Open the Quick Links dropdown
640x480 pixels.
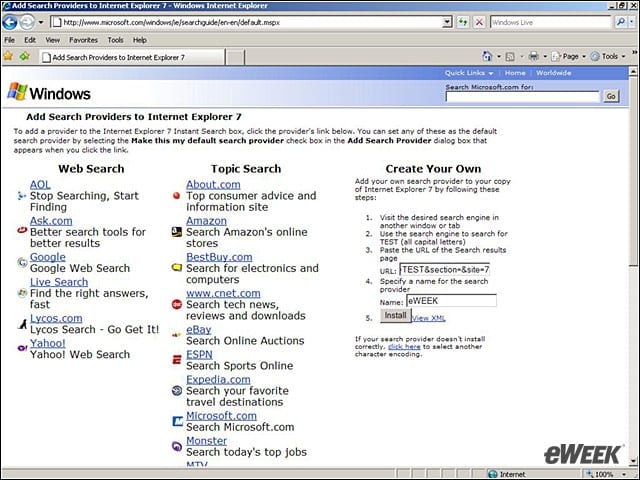click(x=469, y=73)
